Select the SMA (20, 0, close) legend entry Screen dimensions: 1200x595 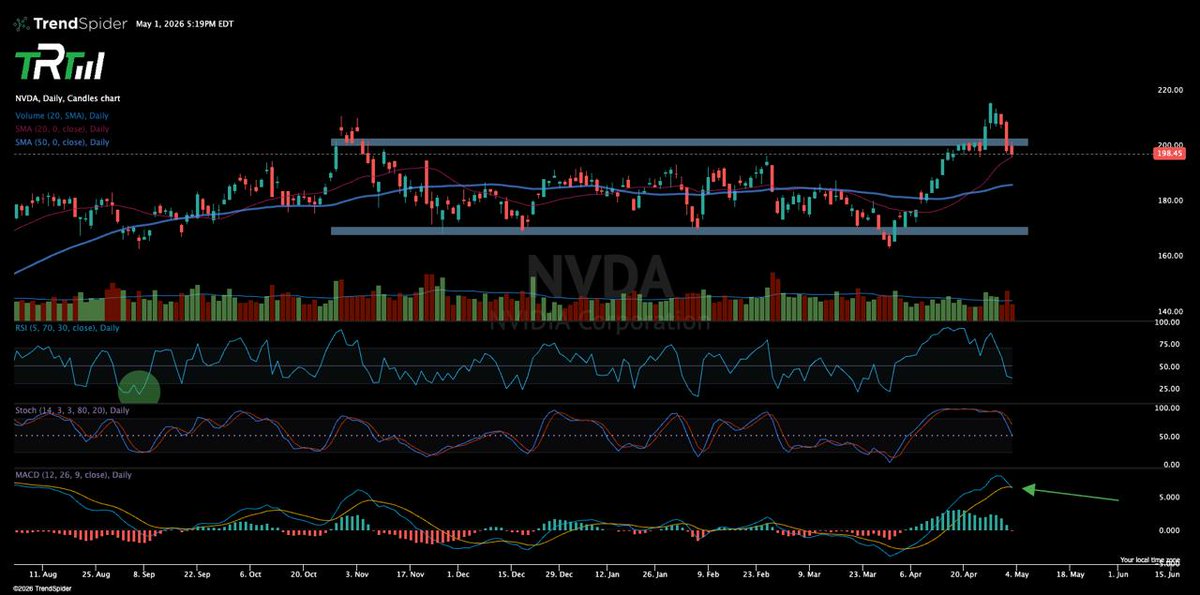click(62, 129)
